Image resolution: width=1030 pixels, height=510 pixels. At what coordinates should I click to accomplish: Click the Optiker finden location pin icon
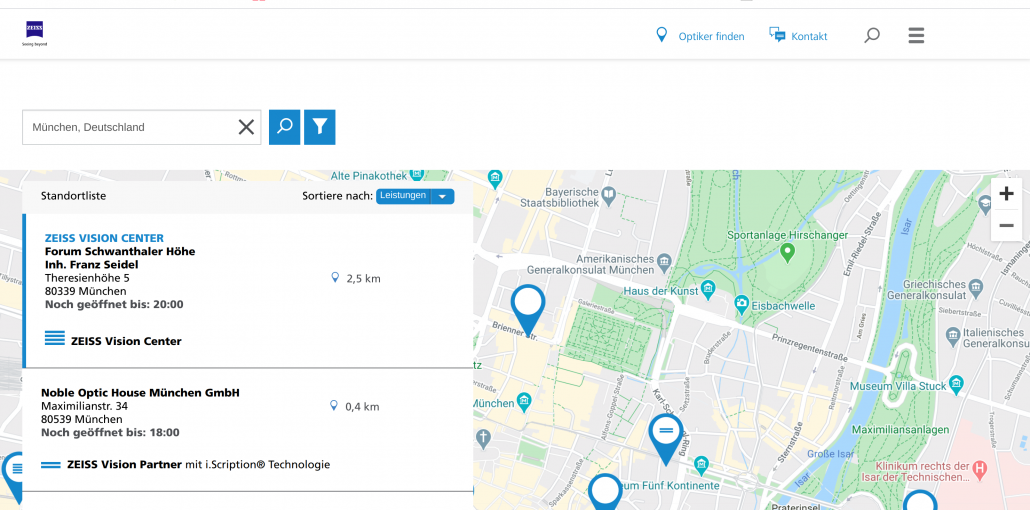coord(661,35)
